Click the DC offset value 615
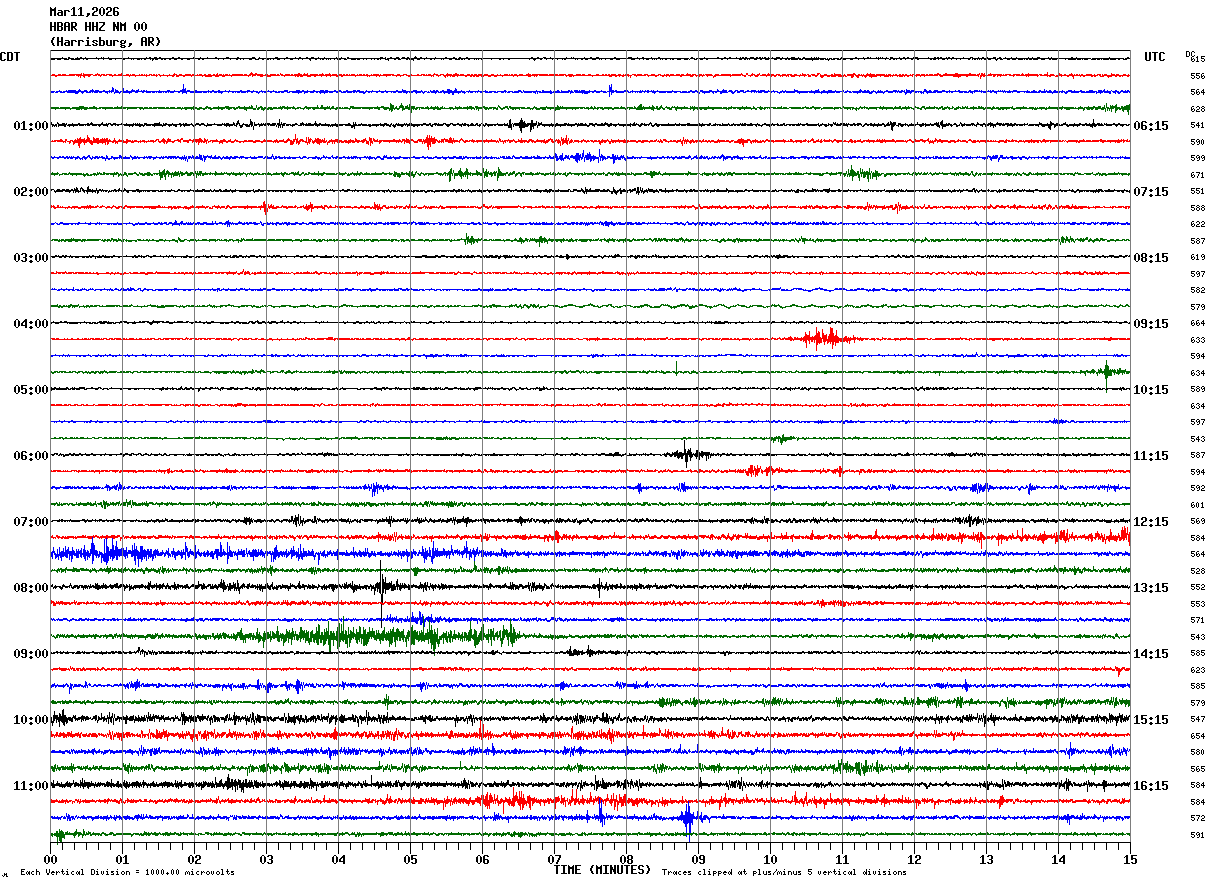The image size is (1210, 886). click(x=1197, y=59)
